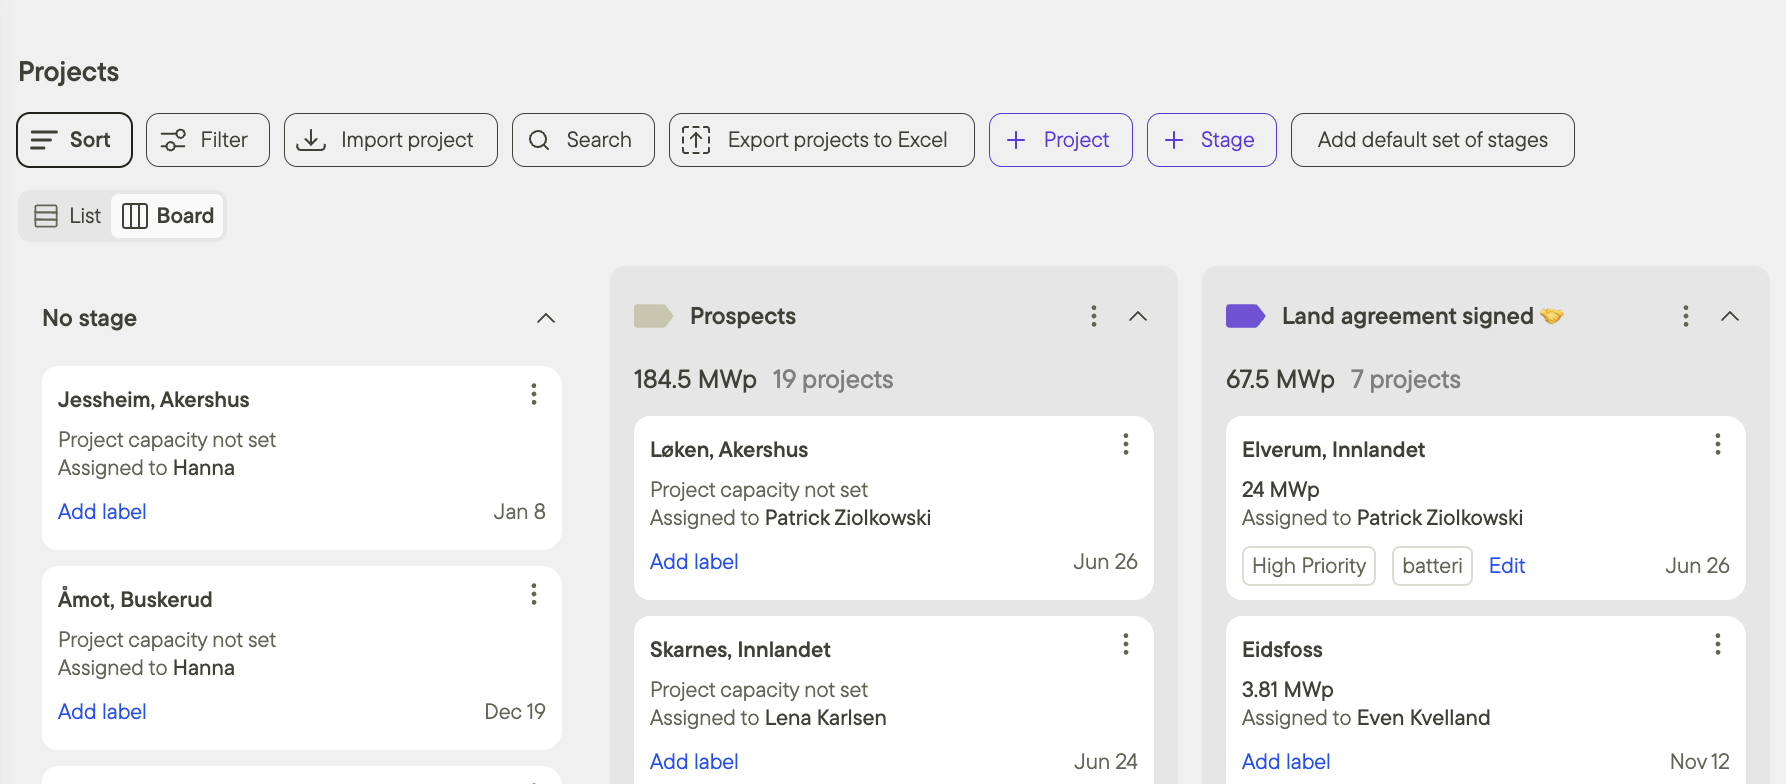The width and height of the screenshot is (1786, 784).
Task: Add label to Løken, Akershus
Action: tap(694, 562)
